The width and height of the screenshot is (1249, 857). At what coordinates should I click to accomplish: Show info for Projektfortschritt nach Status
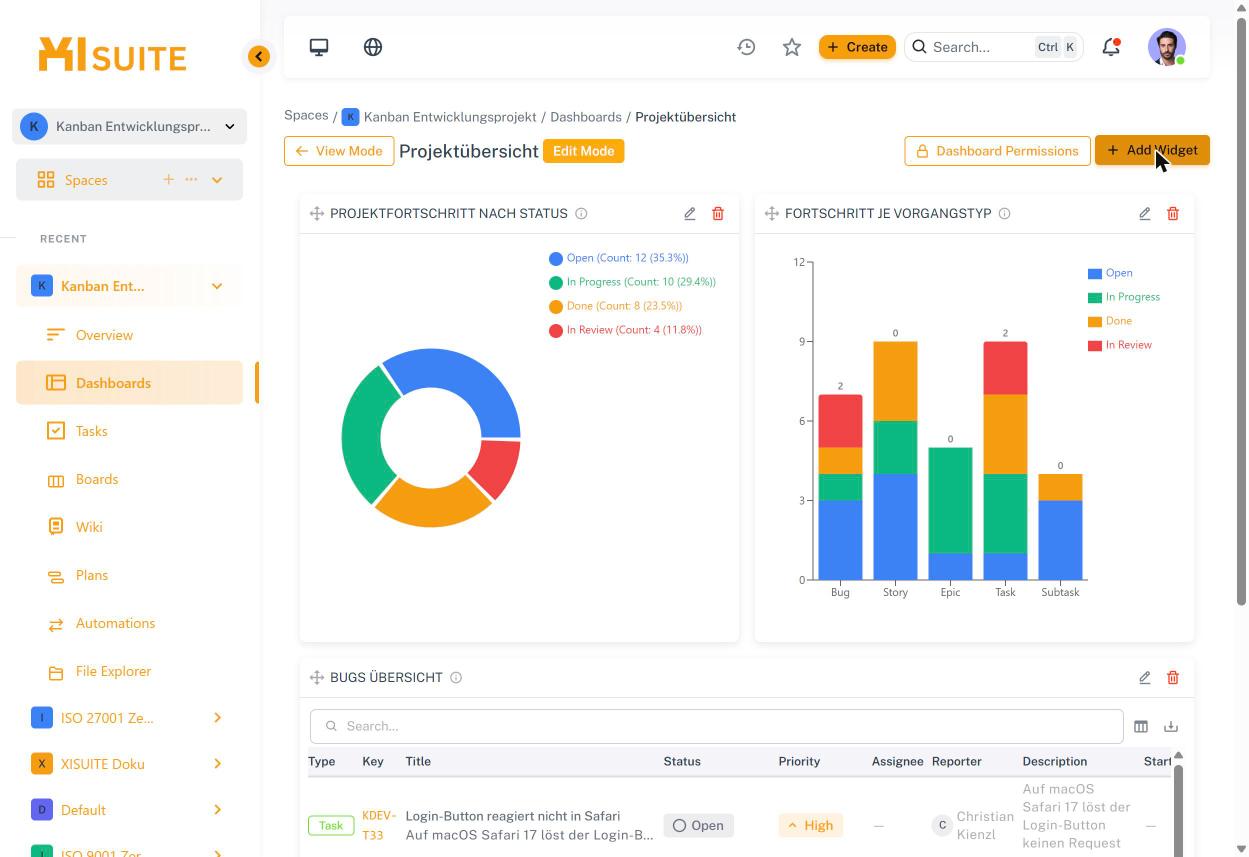click(x=581, y=214)
